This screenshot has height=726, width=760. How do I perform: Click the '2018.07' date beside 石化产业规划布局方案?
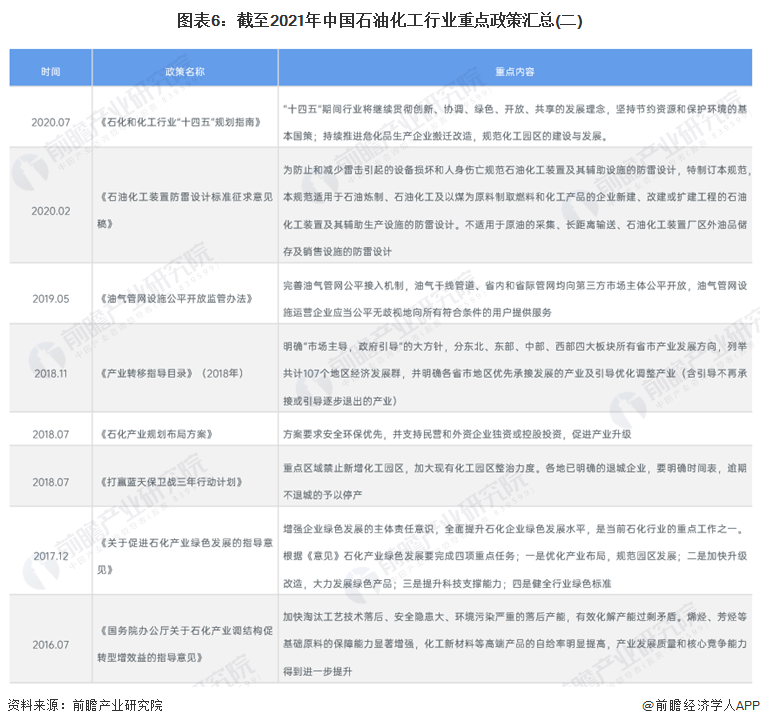point(51,434)
